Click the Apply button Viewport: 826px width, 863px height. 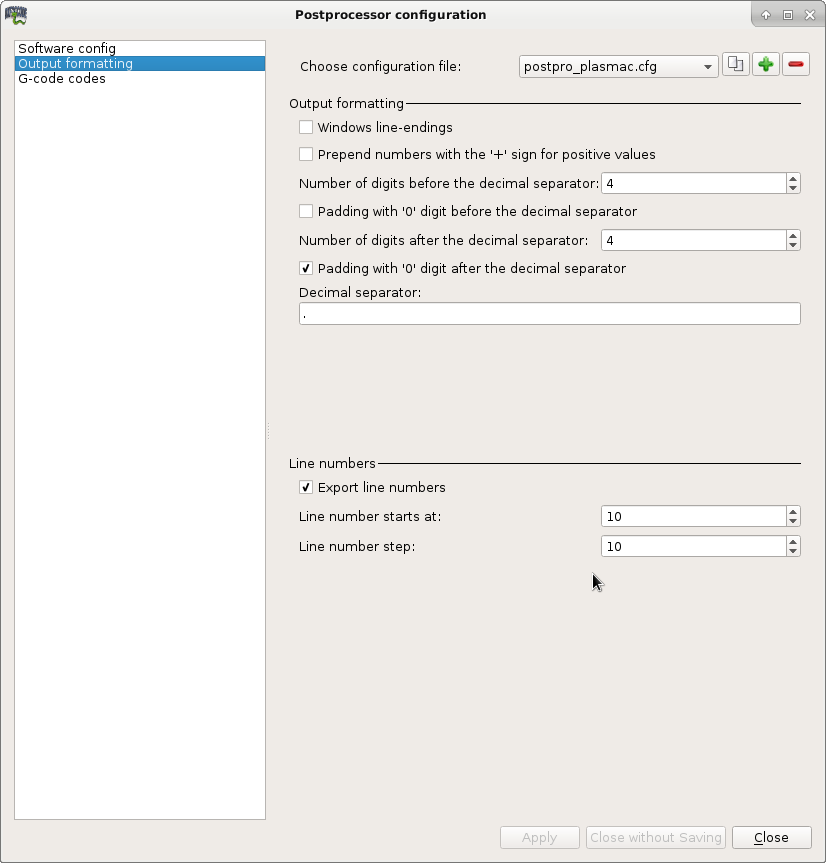[539, 837]
